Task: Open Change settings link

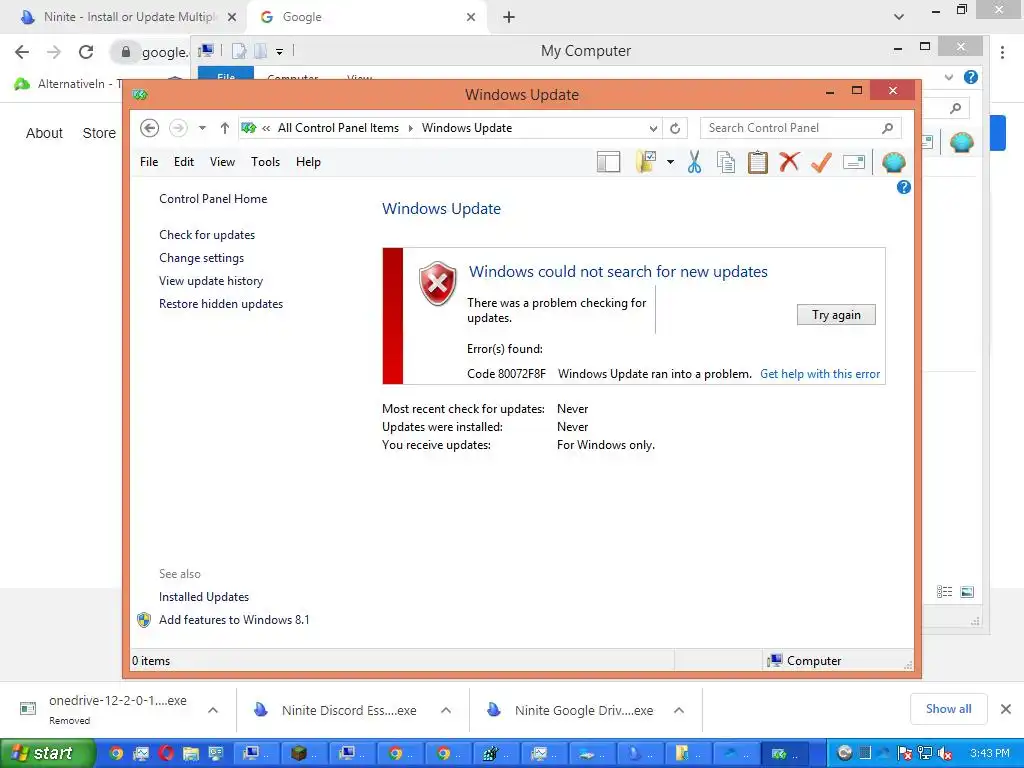Action: coord(201,258)
